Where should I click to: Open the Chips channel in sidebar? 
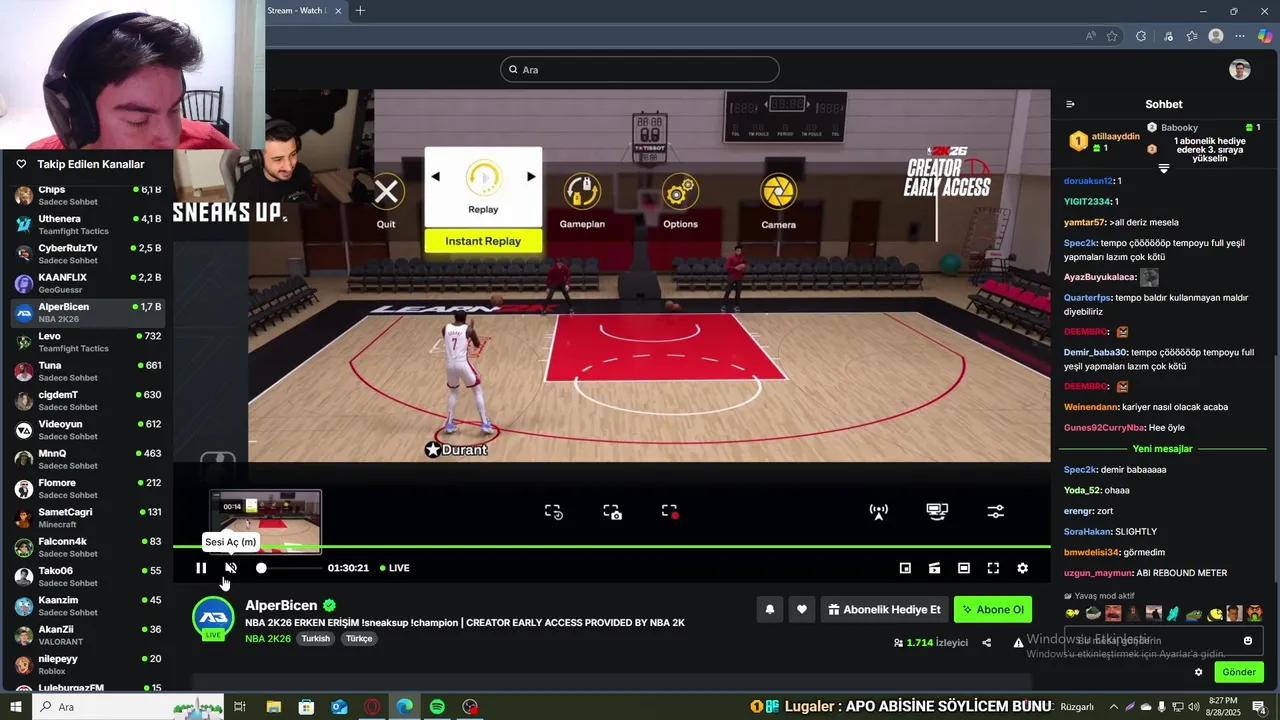point(88,195)
